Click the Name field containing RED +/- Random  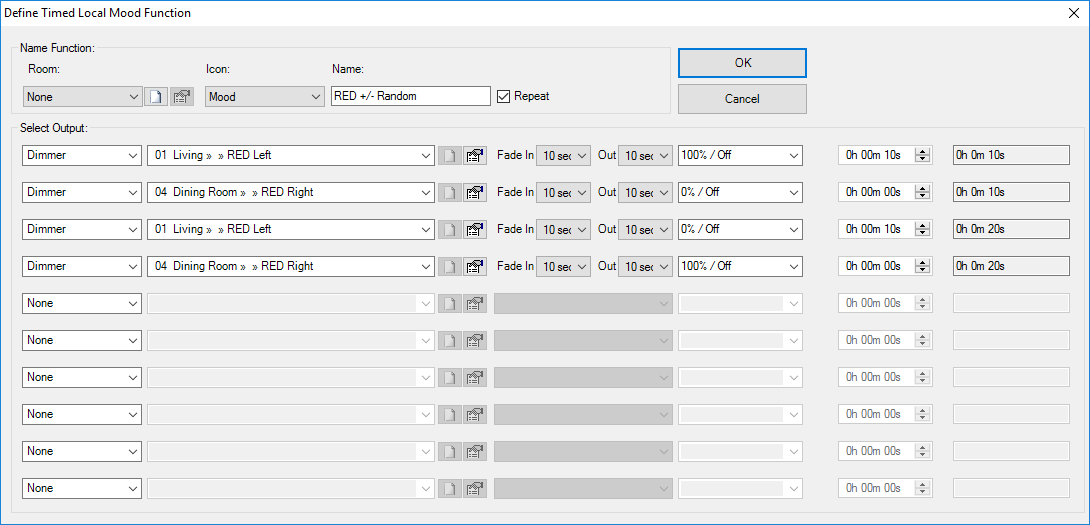tap(410, 96)
